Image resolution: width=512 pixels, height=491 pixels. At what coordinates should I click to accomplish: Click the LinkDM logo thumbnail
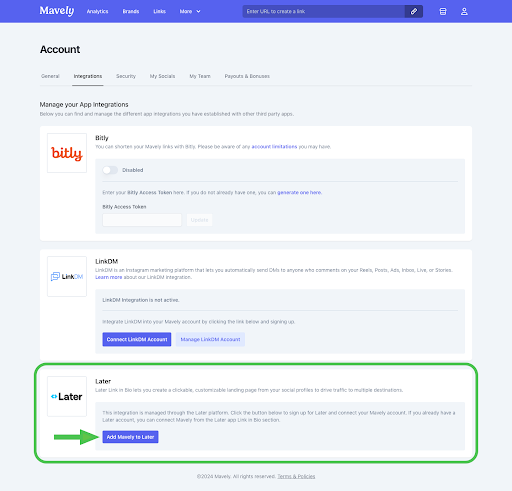[67, 276]
